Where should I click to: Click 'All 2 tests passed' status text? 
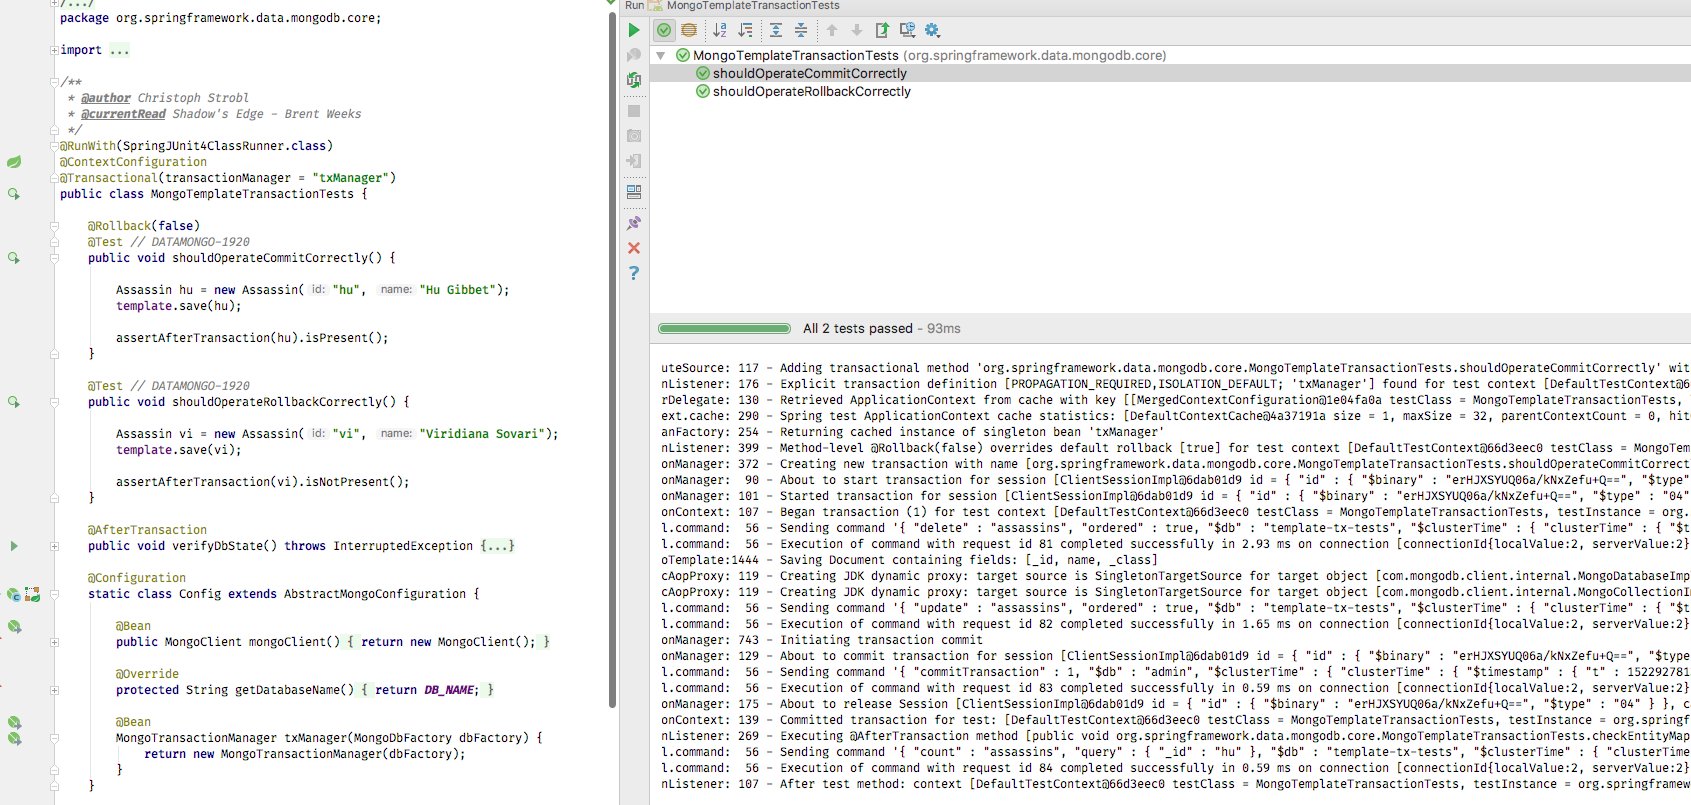click(x=858, y=328)
